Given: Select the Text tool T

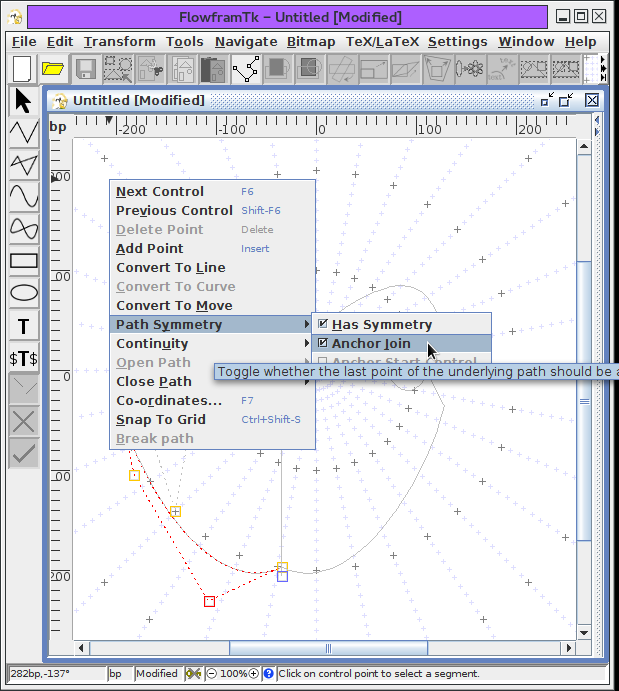Looking at the screenshot, I should tap(24, 326).
